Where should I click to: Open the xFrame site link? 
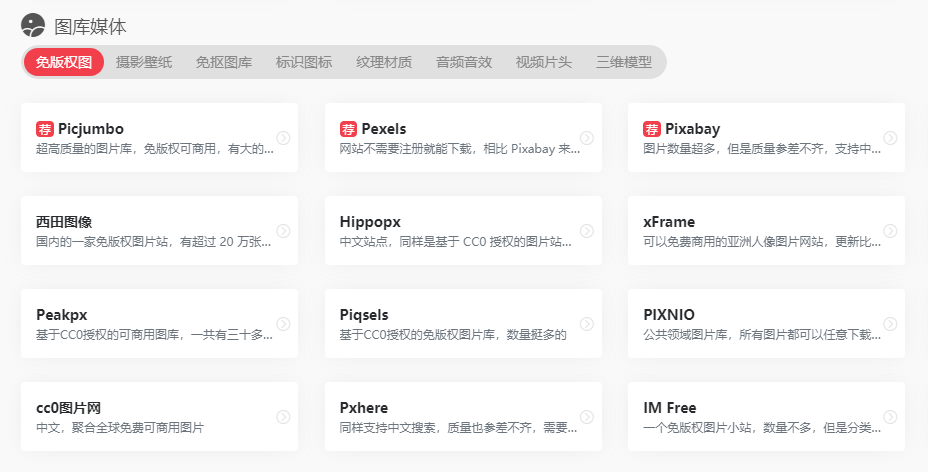[x=669, y=222]
